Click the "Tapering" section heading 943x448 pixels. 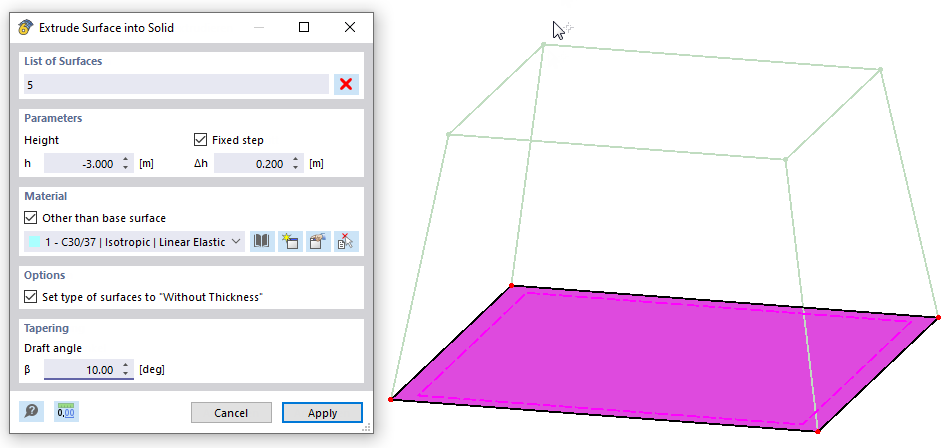[46, 328]
